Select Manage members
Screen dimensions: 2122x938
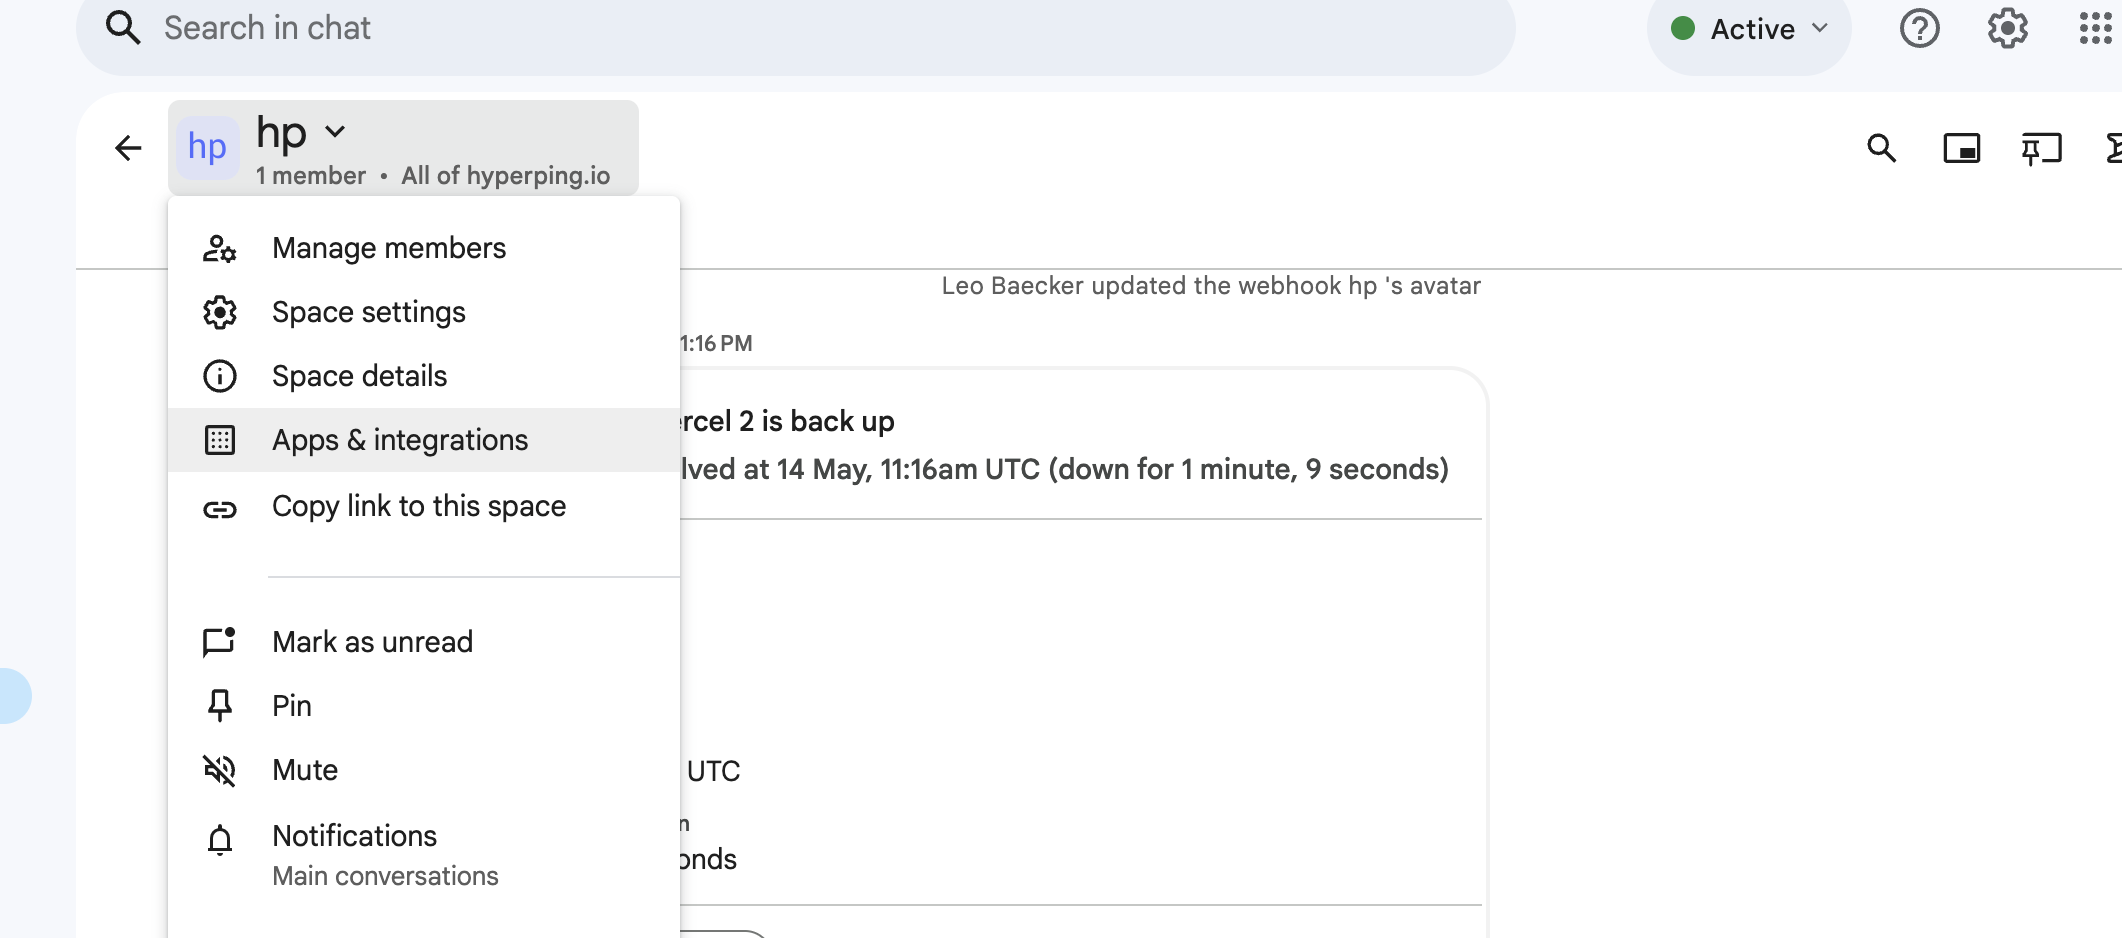click(424, 248)
